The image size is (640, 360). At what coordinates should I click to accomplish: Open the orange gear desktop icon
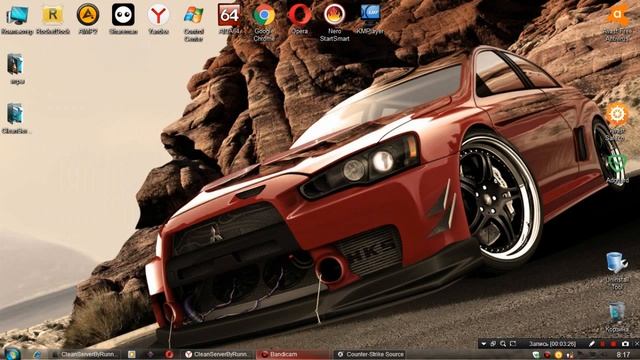click(617, 121)
